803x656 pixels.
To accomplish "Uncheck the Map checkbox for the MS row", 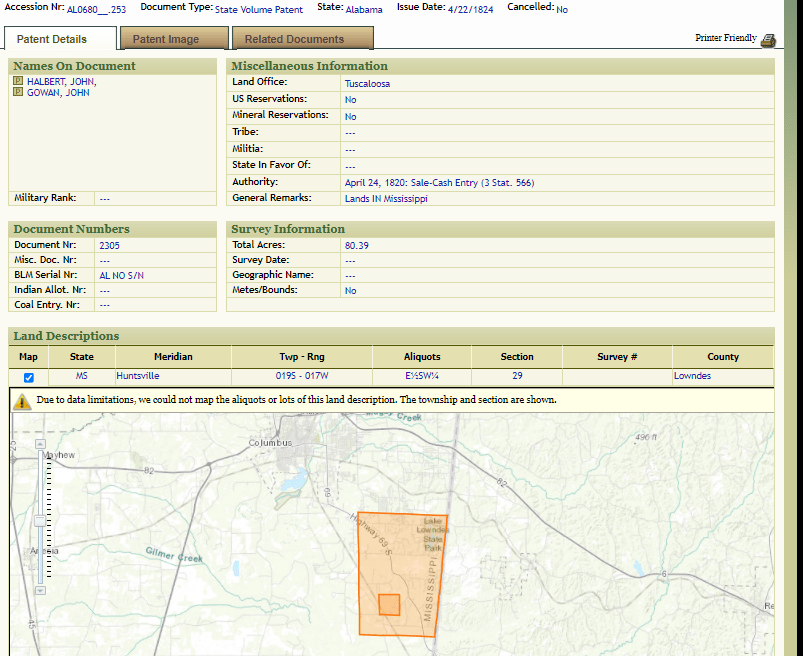I will coord(29,377).
